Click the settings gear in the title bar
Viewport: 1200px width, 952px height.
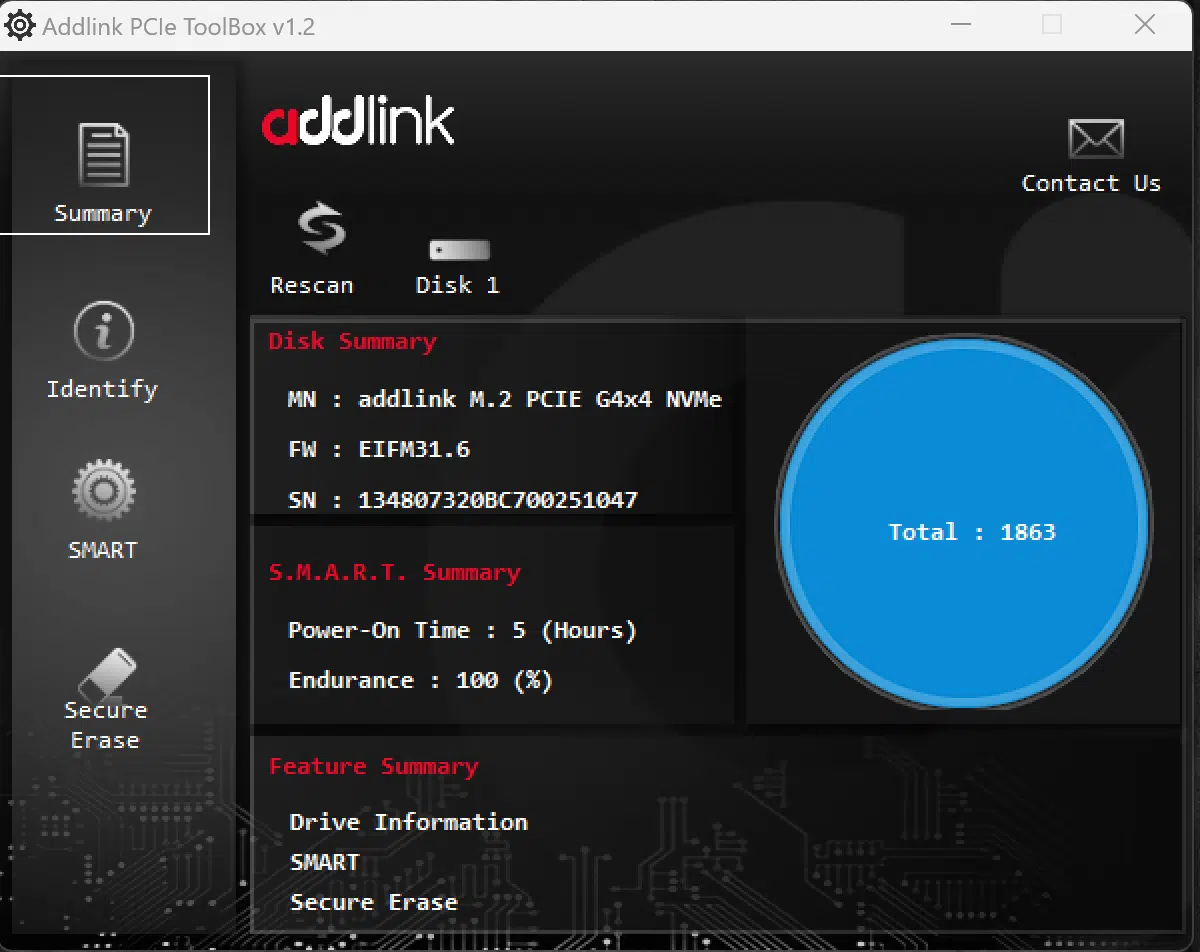tap(20, 24)
